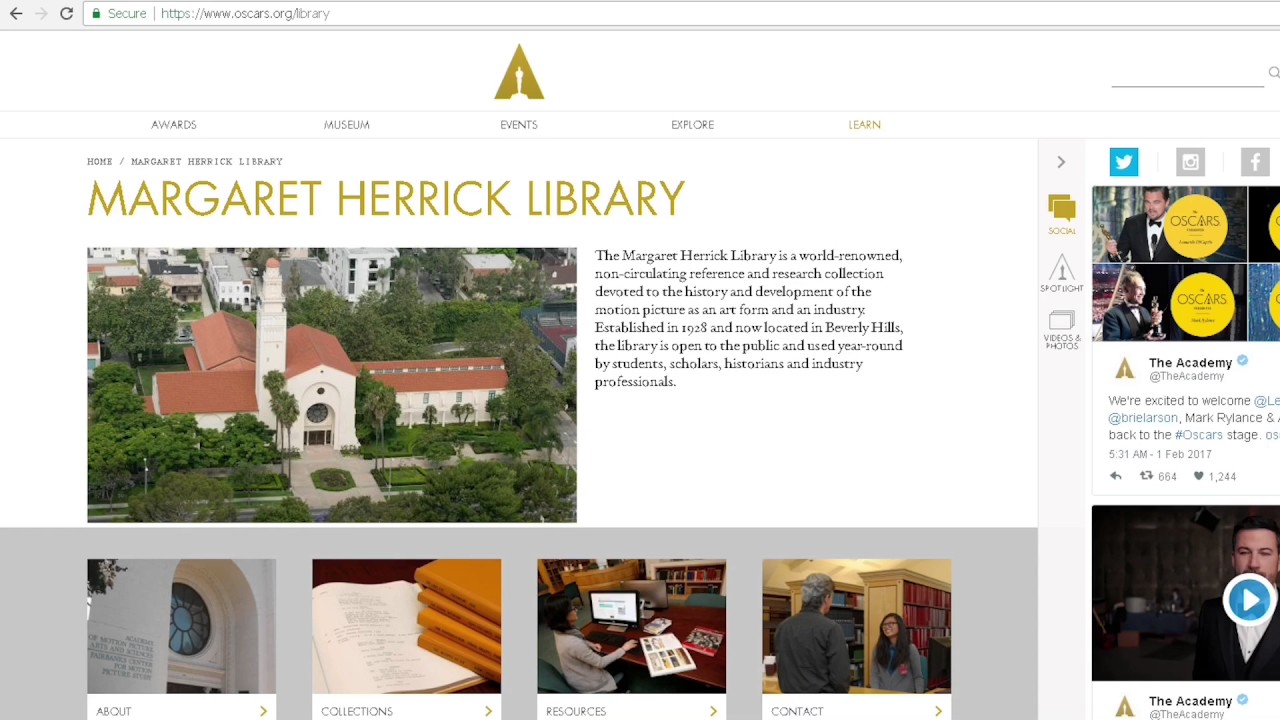This screenshot has width=1280, height=720.
Task: Click Margaret Herrick Library breadcrumb
Action: click(x=207, y=161)
